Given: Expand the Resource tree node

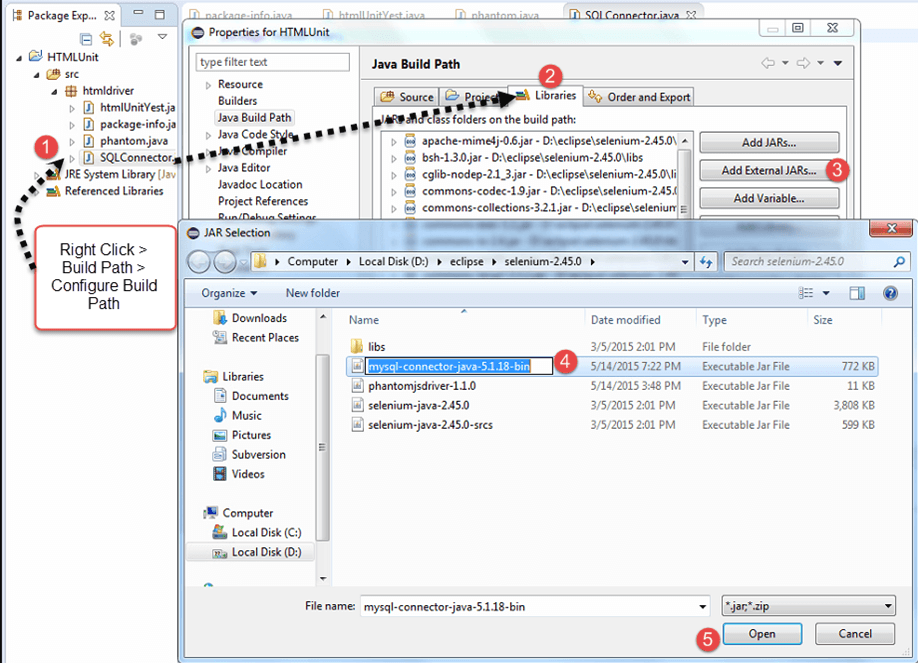Looking at the screenshot, I should pyautogui.click(x=208, y=85).
